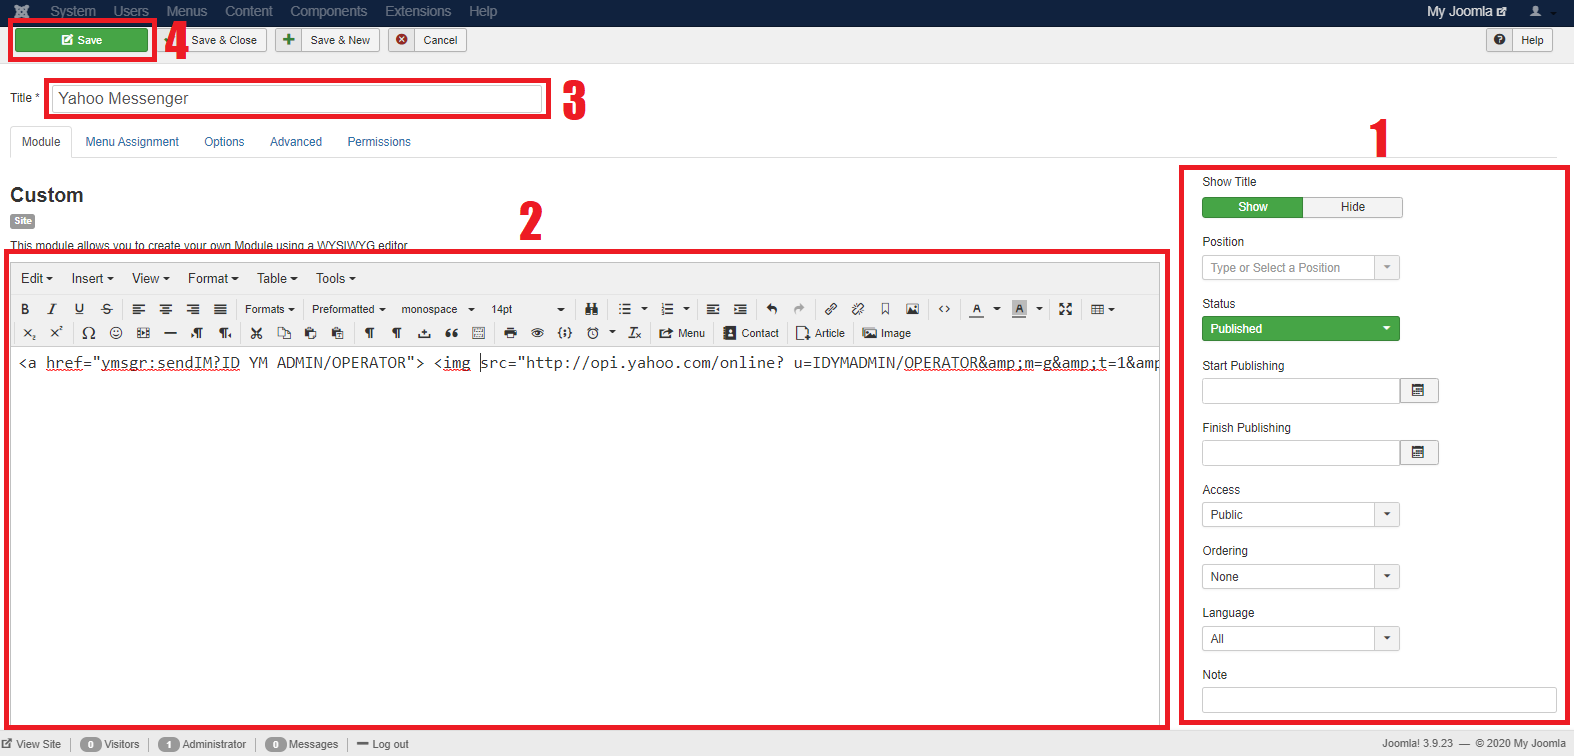Image resolution: width=1574 pixels, height=756 pixels.
Task: Cut the selected editor text
Action: pyautogui.click(x=257, y=333)
